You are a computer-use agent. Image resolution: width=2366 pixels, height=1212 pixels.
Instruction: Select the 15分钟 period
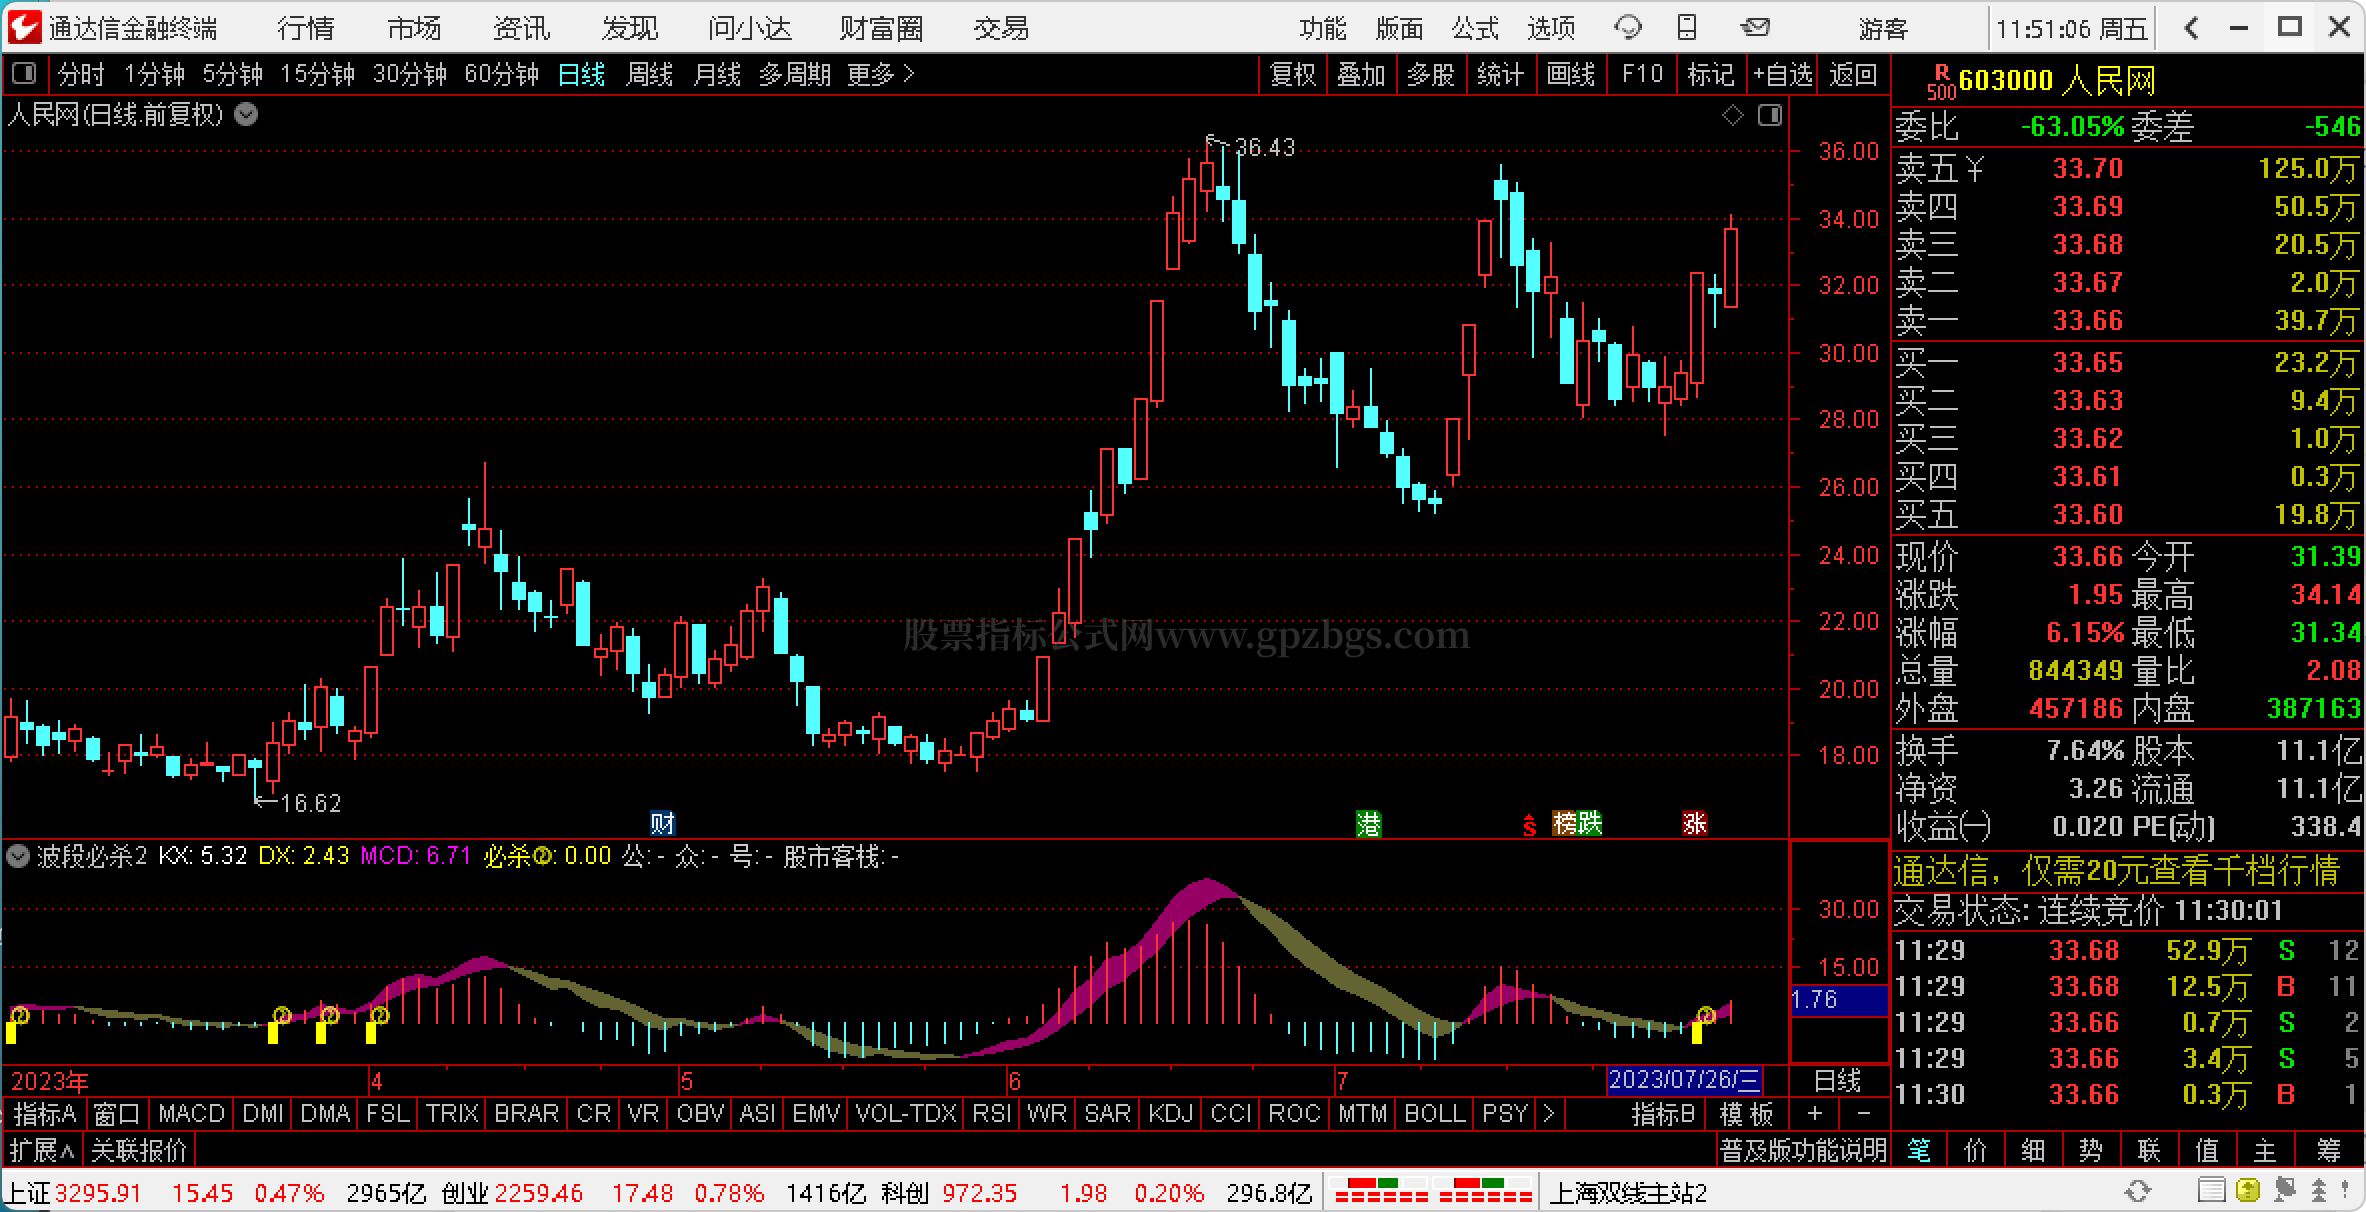(317, 74)
